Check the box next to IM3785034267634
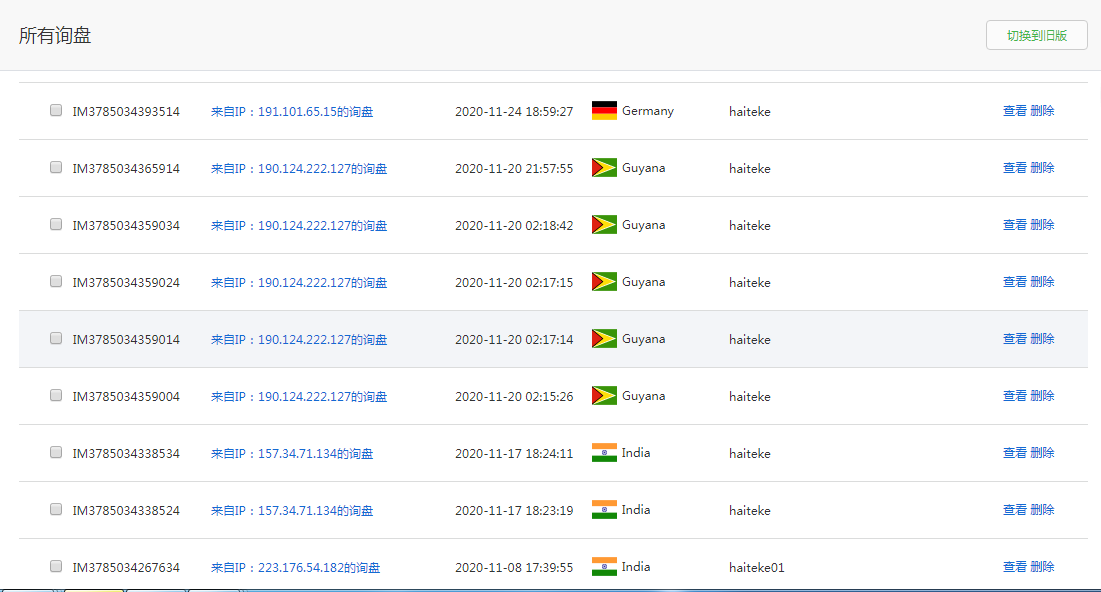 click(x=56, y=567)
